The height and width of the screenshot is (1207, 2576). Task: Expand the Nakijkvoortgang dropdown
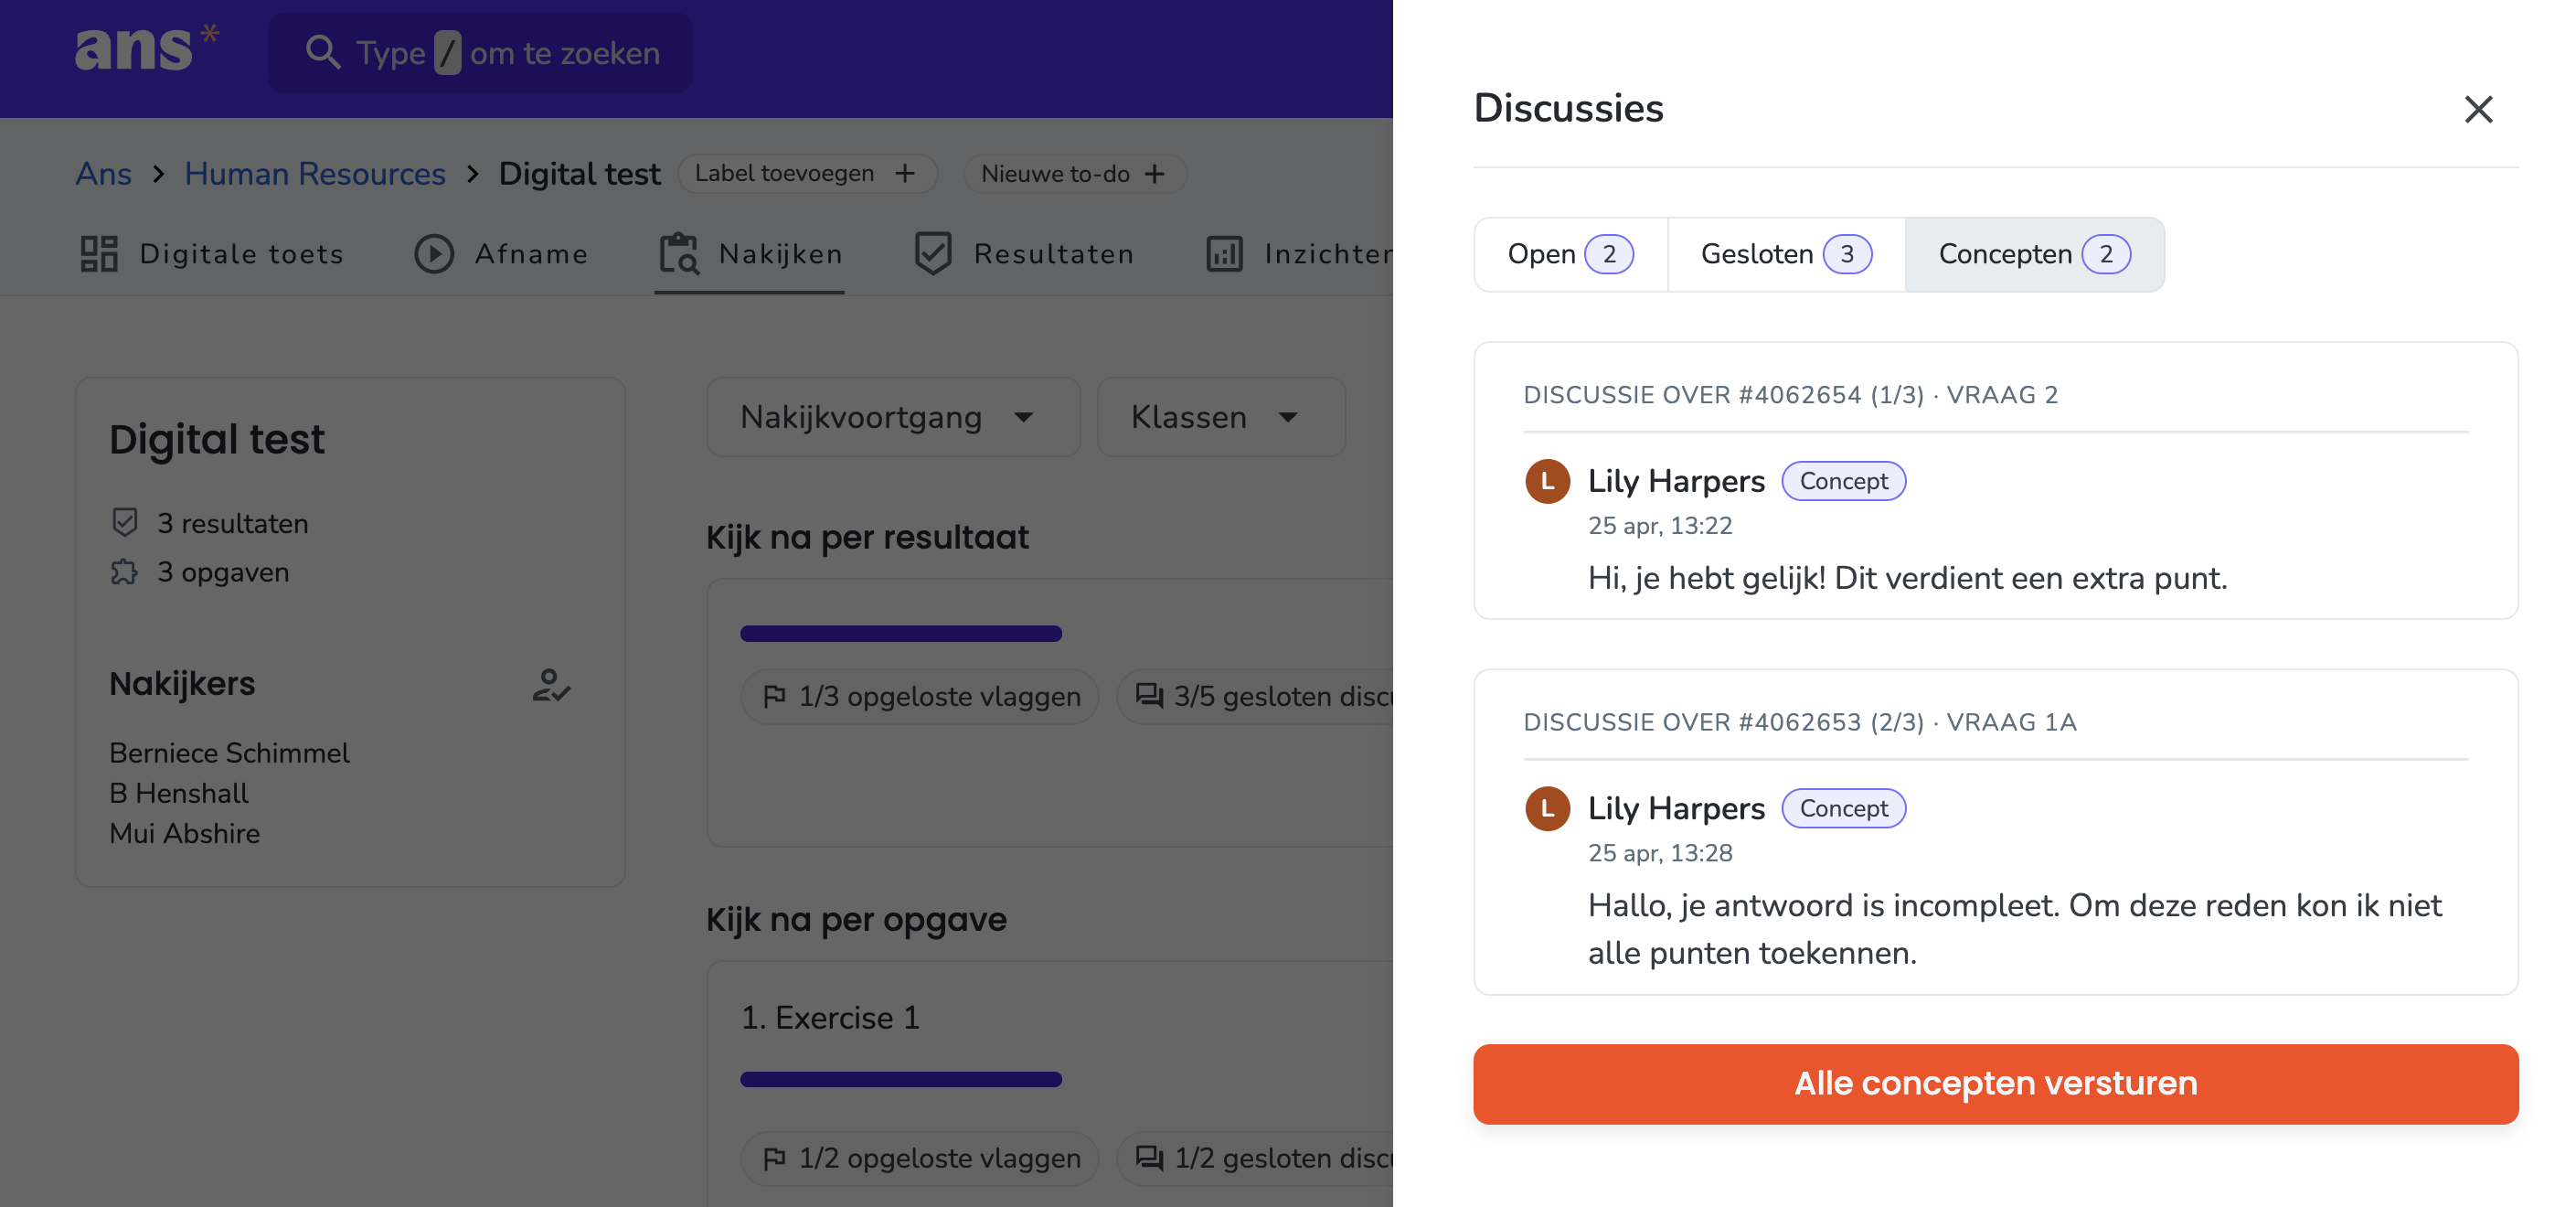(893, 417)
